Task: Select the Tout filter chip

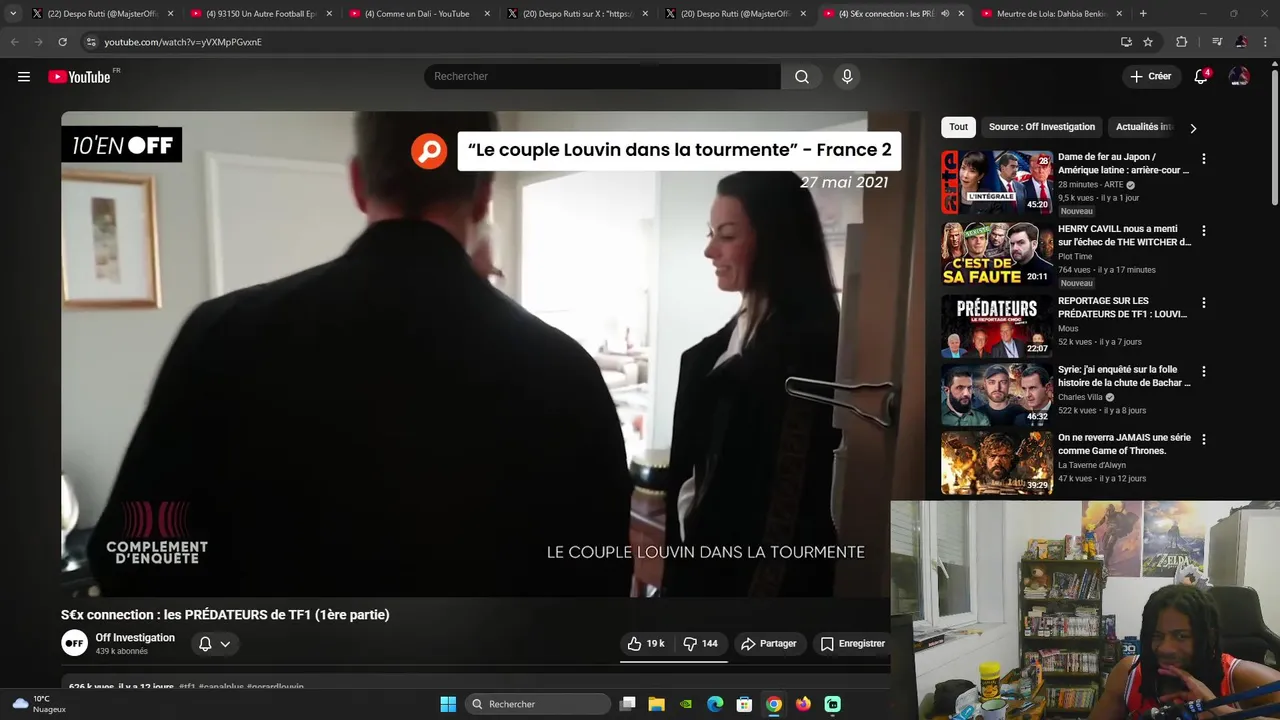Action: [x=958, y=127]
